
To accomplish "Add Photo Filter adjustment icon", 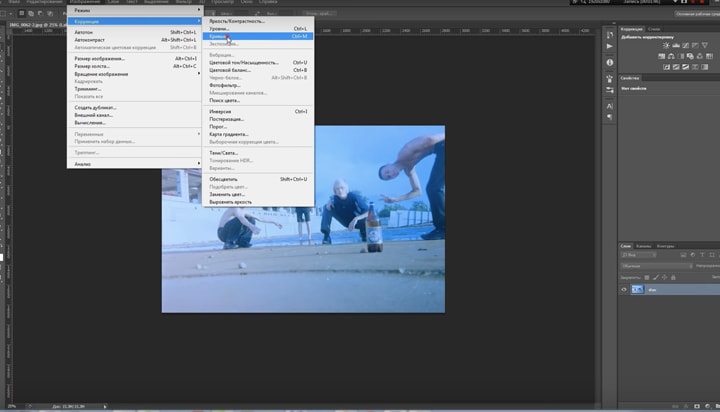I will pyautogui.click(x=690, y=56).
